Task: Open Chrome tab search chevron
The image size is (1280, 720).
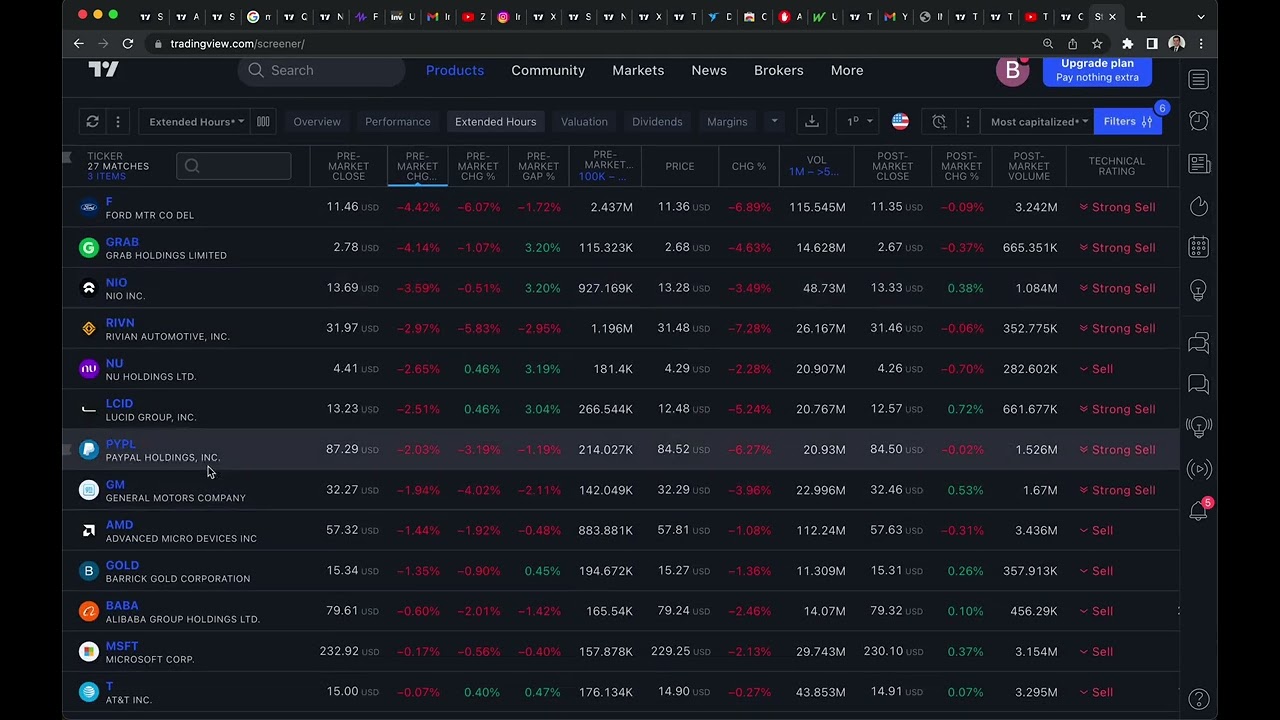Action: (x=1201, y=16)
